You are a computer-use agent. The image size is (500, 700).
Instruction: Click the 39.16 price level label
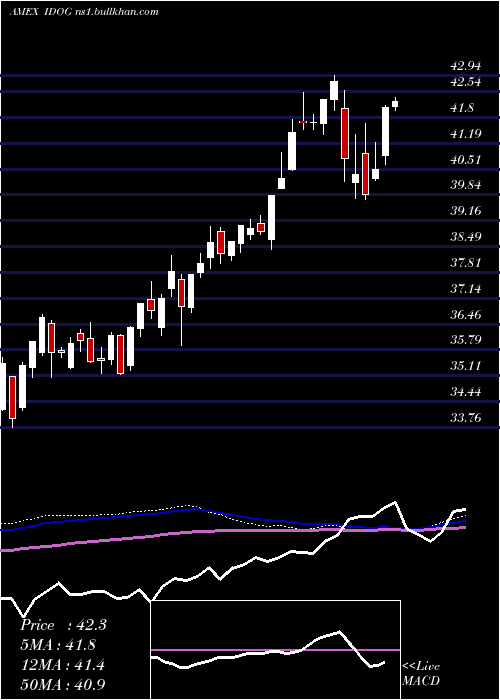pos(466,211)
